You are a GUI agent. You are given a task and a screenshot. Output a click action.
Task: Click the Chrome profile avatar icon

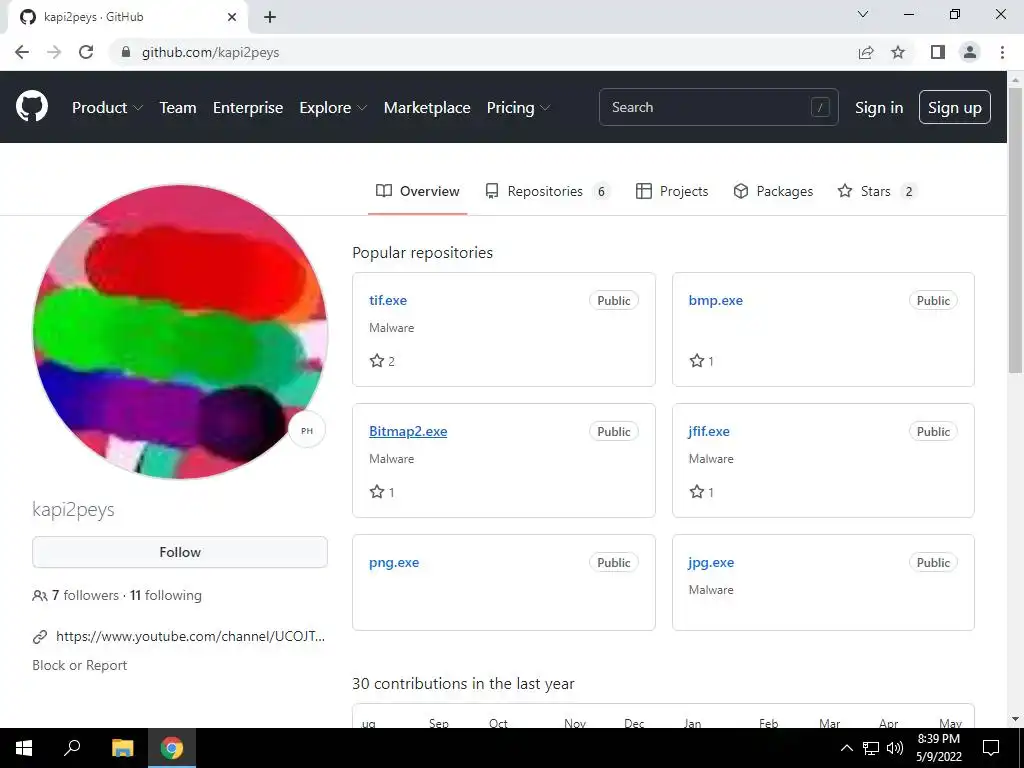pyautogui.click(x=970, y=52)
